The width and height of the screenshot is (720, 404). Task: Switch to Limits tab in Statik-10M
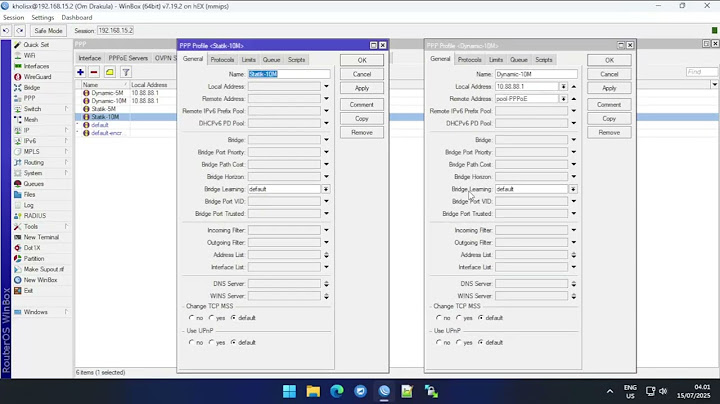tap(248, 60)
